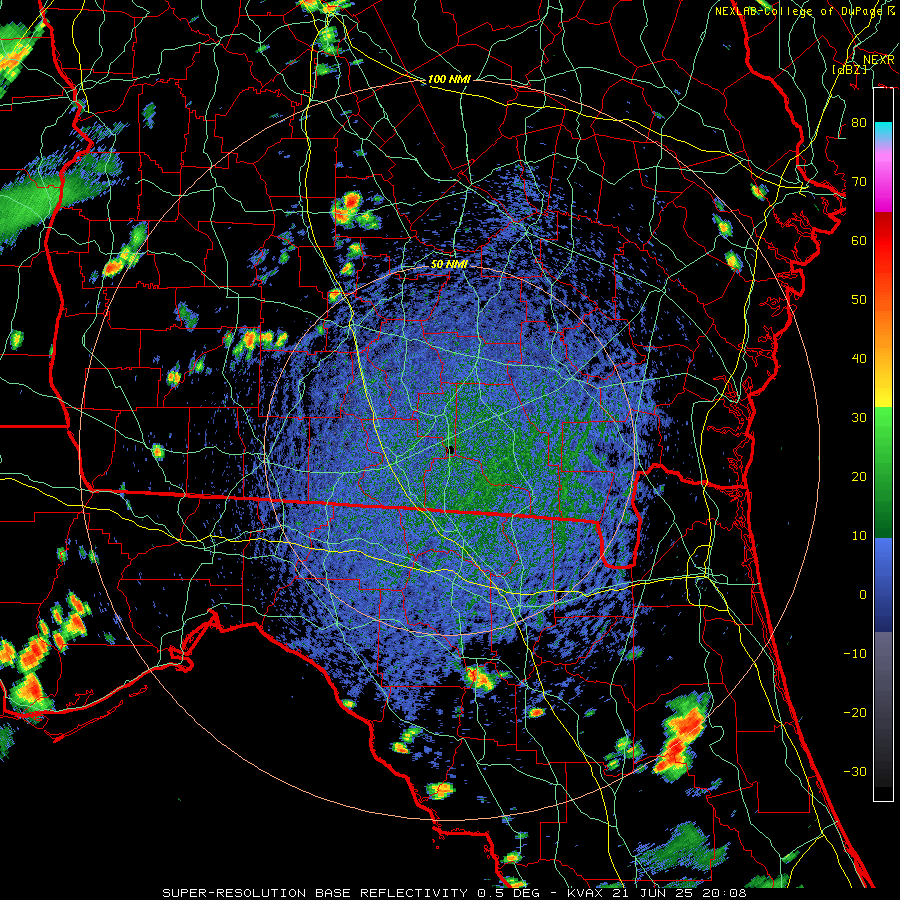Click the 10 value on color scale

[859, 536]
